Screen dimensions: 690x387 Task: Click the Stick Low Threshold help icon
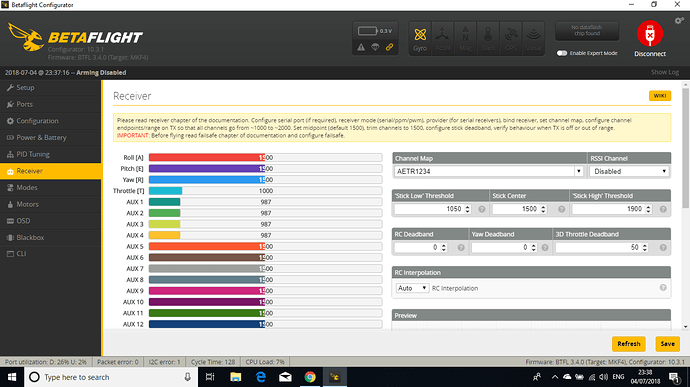click(x=482, y=209)
